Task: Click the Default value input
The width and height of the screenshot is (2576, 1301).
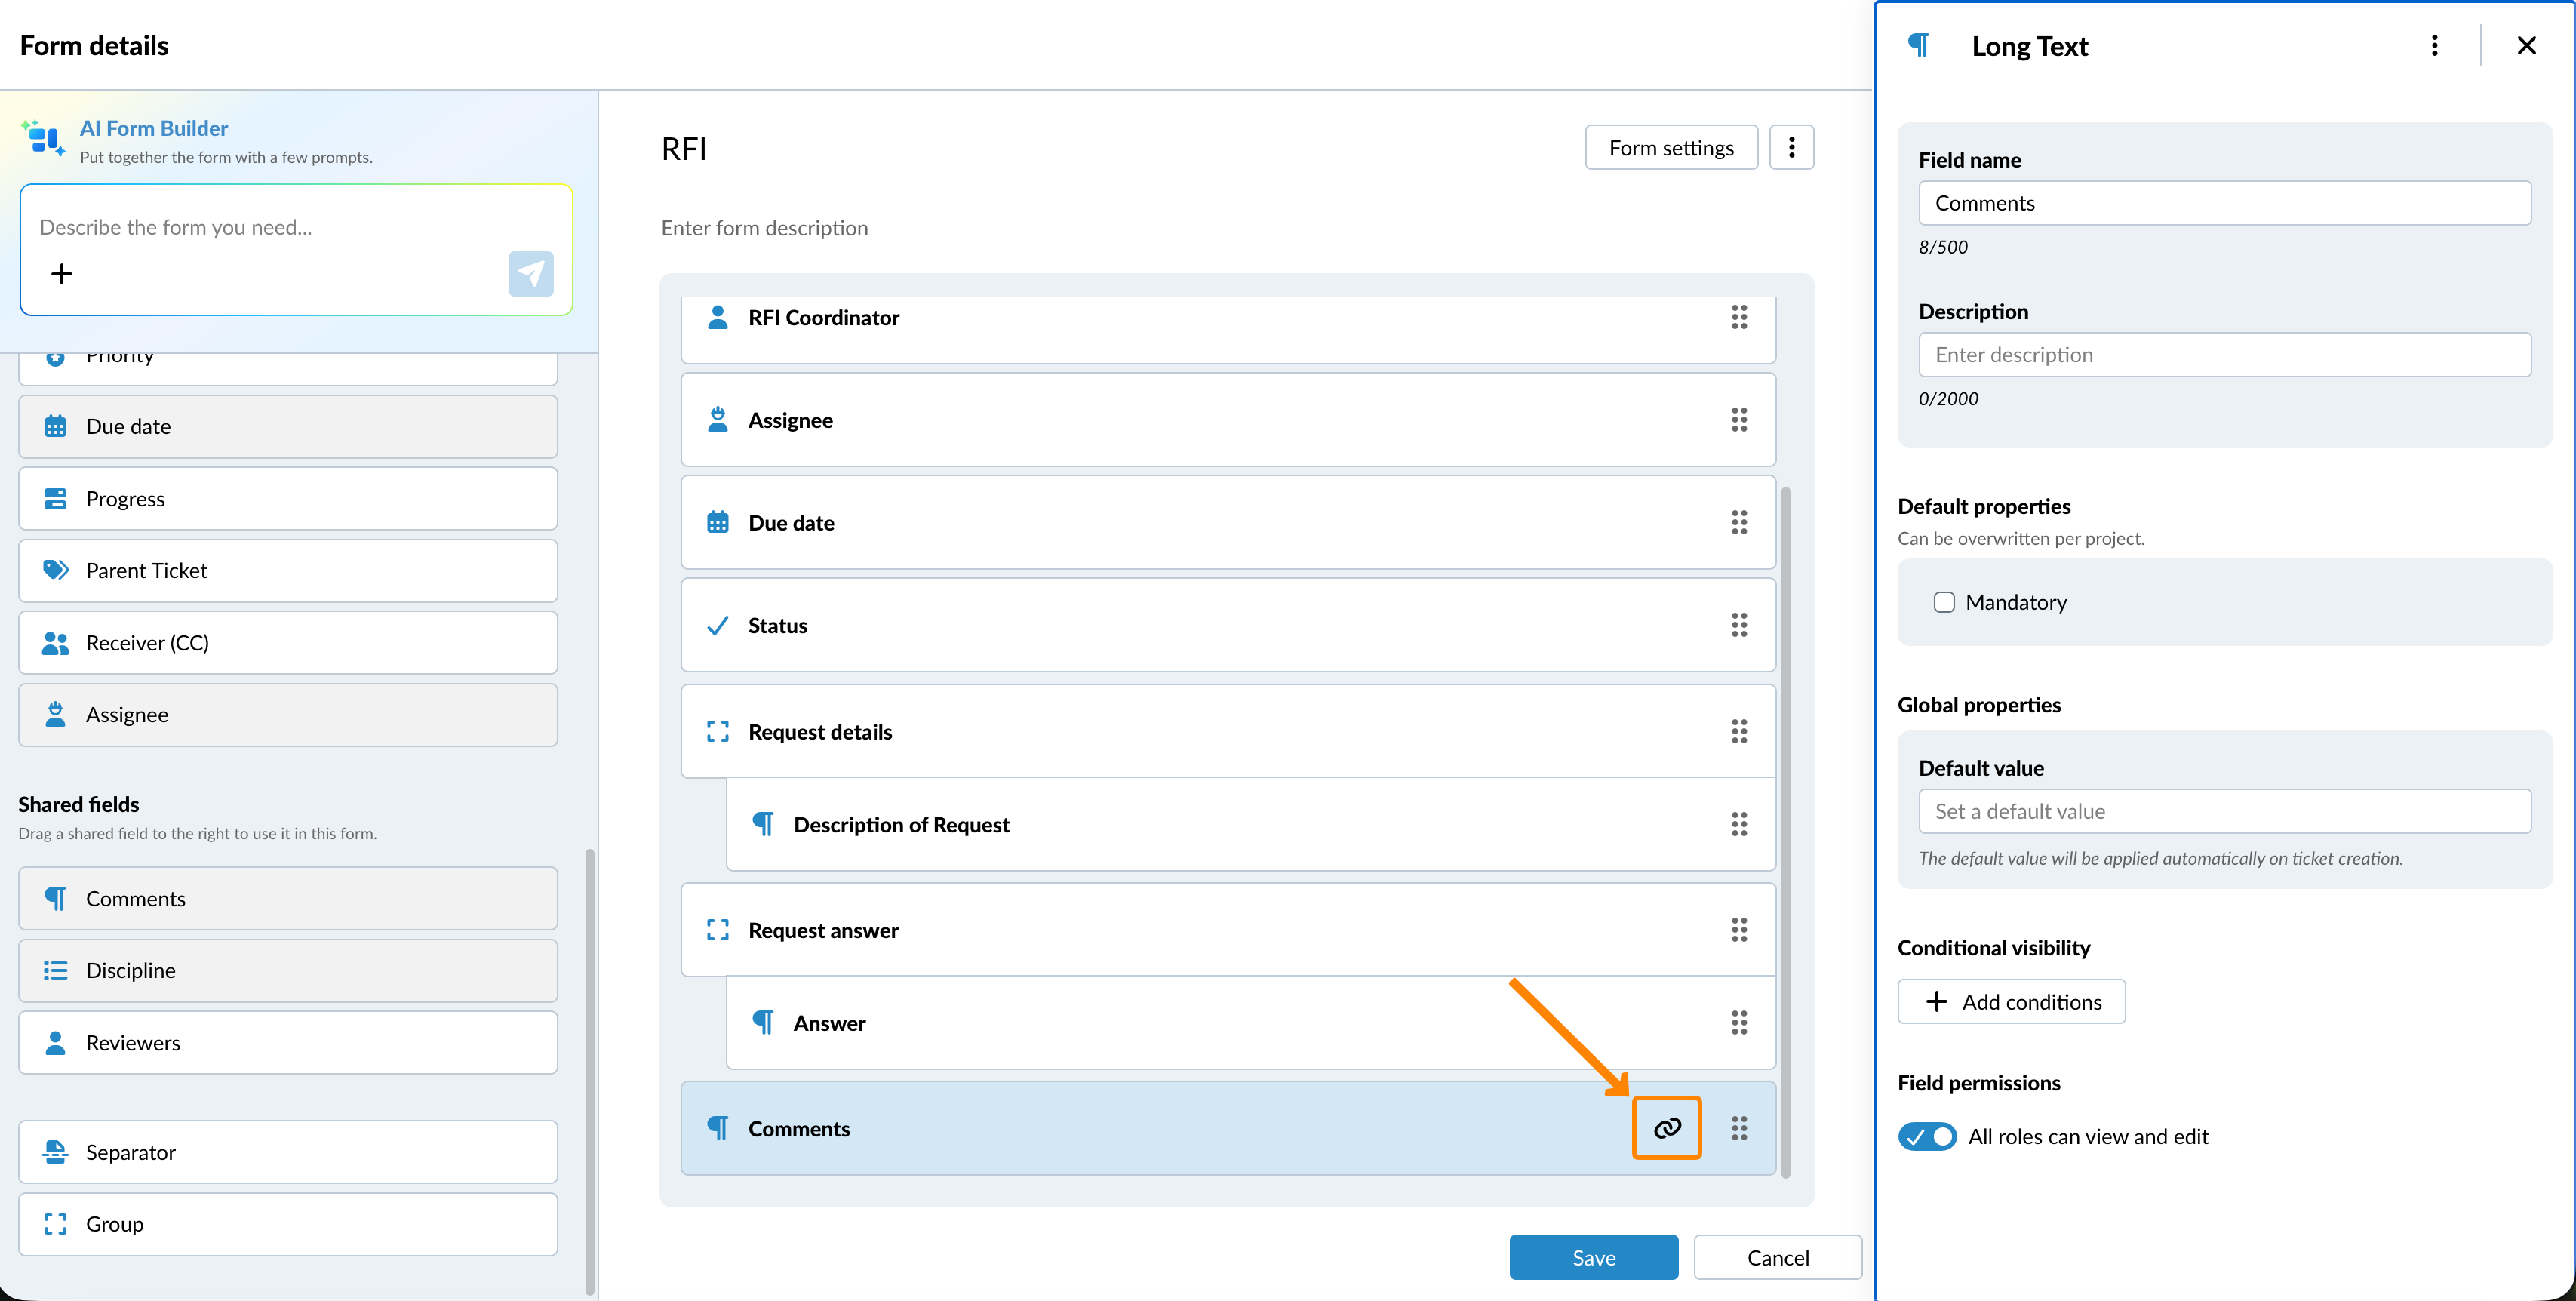Action: (2224, 811)
